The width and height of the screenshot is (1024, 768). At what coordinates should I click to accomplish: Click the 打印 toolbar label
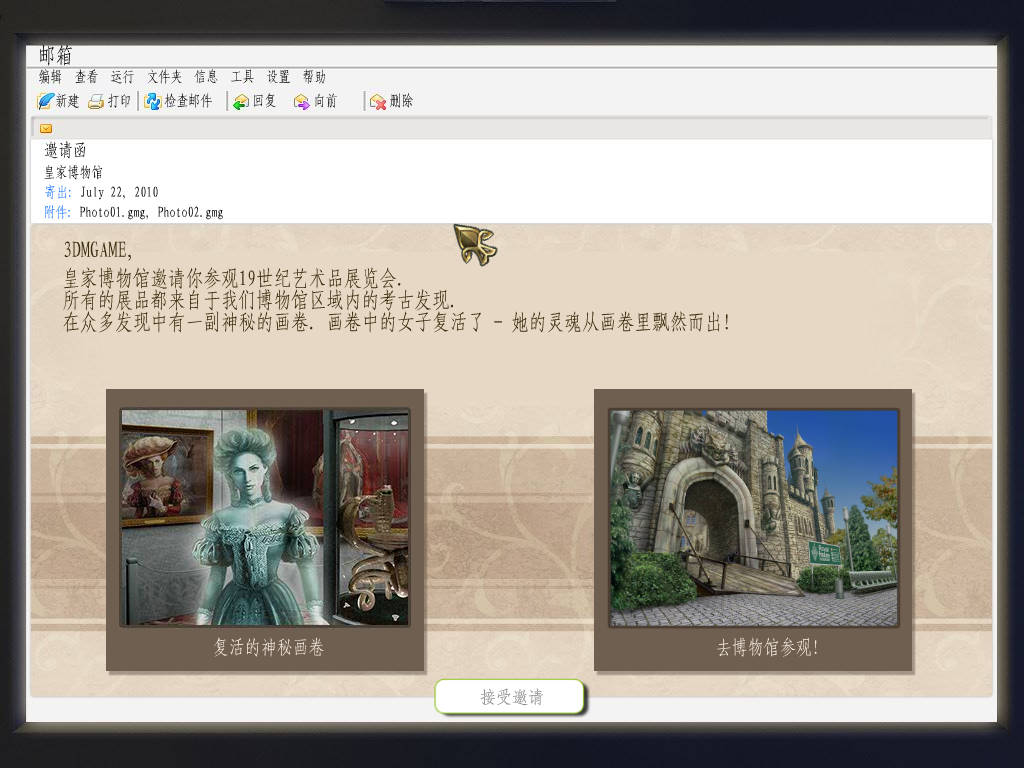119,101
